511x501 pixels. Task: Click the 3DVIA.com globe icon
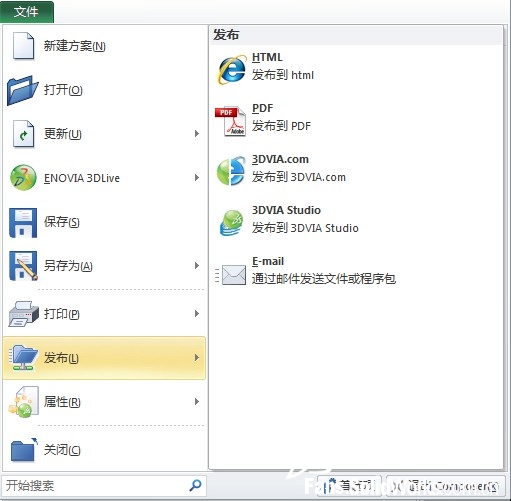pyautogui.click(x=231, y=171)
